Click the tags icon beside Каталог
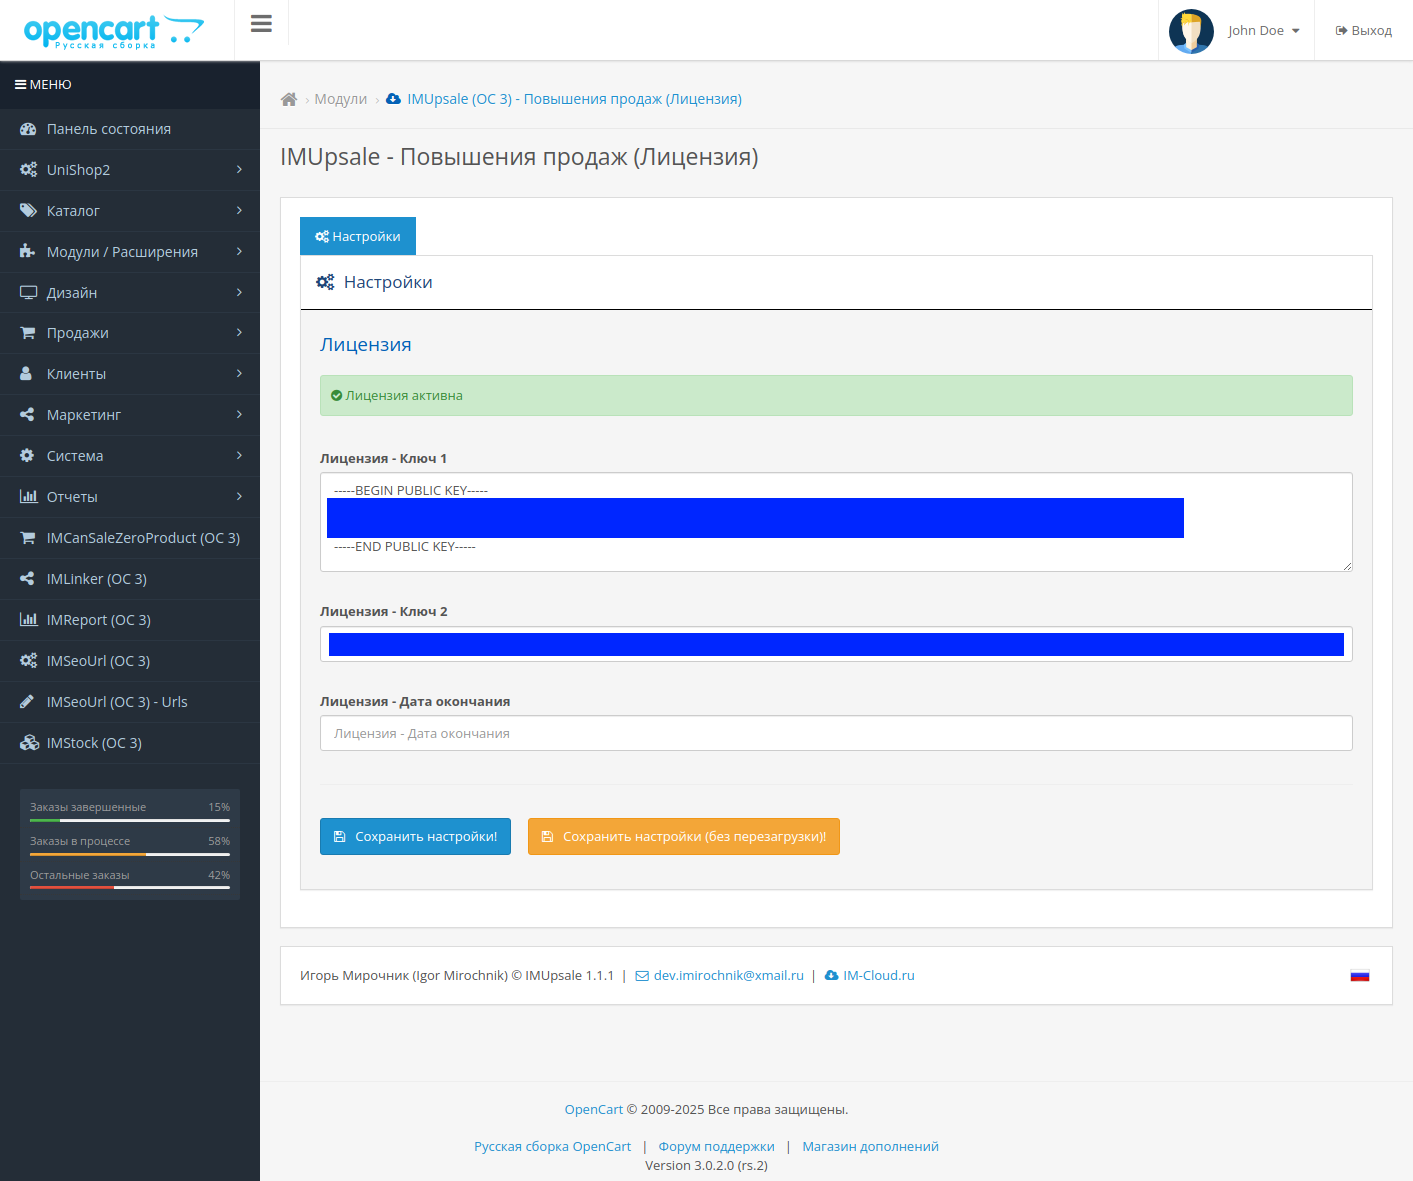Screen dimensions: 1413x1181 [28, 211]
